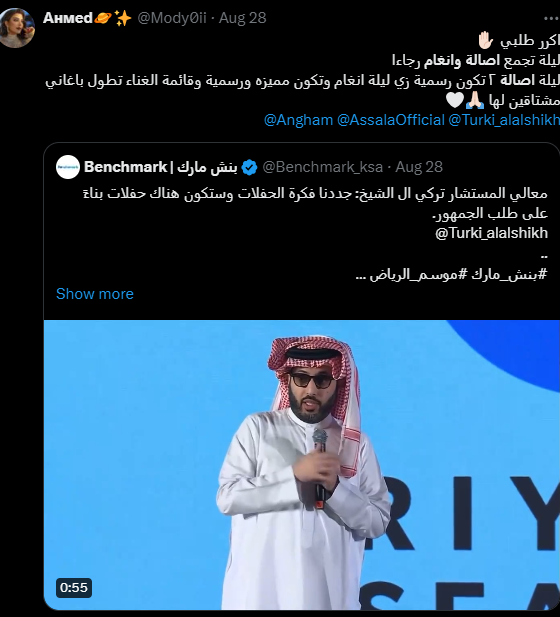Click the blue verified badge next to Benchmark

(x=249, y=167)
